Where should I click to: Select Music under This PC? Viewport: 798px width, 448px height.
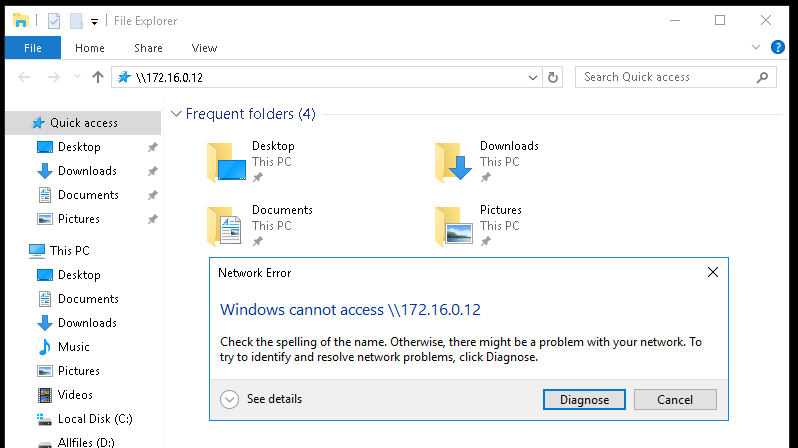click(x=73, y=347)
